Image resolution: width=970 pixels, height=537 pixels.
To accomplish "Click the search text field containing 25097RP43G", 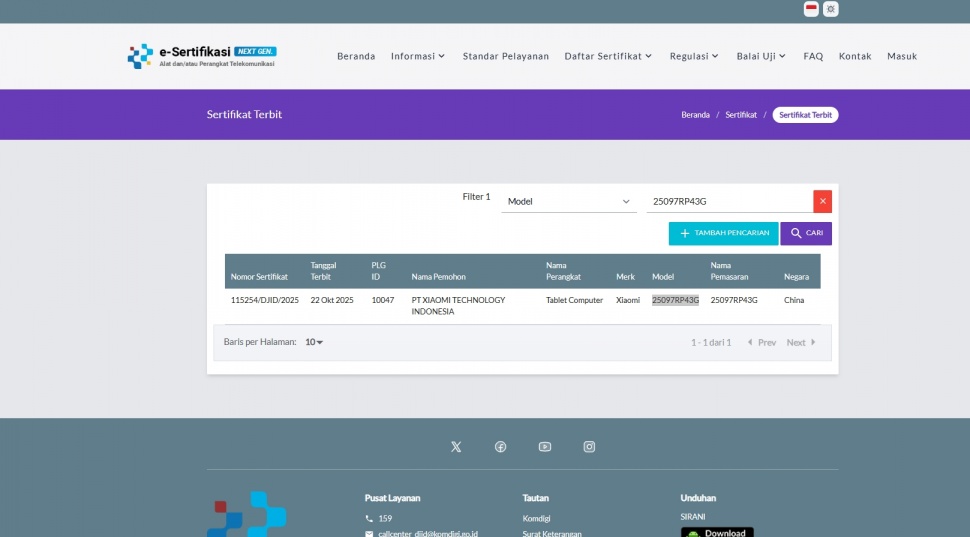I will pos(727,202).
